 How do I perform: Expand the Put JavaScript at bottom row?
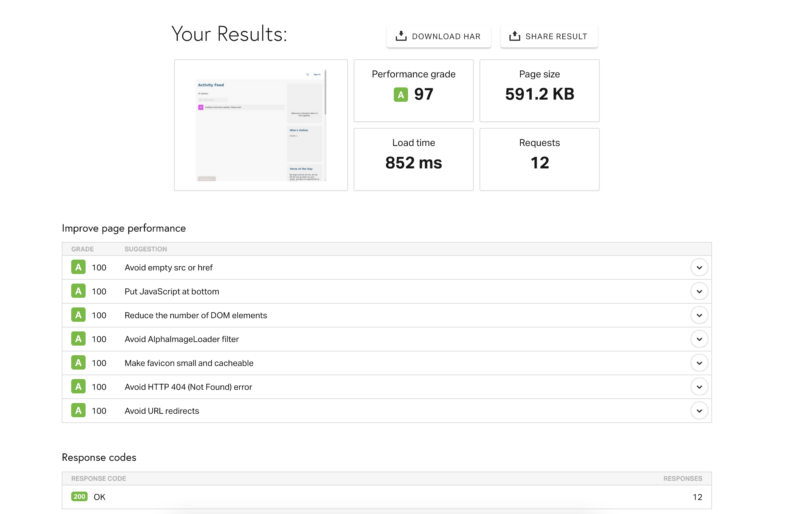(x=699, y=291)
